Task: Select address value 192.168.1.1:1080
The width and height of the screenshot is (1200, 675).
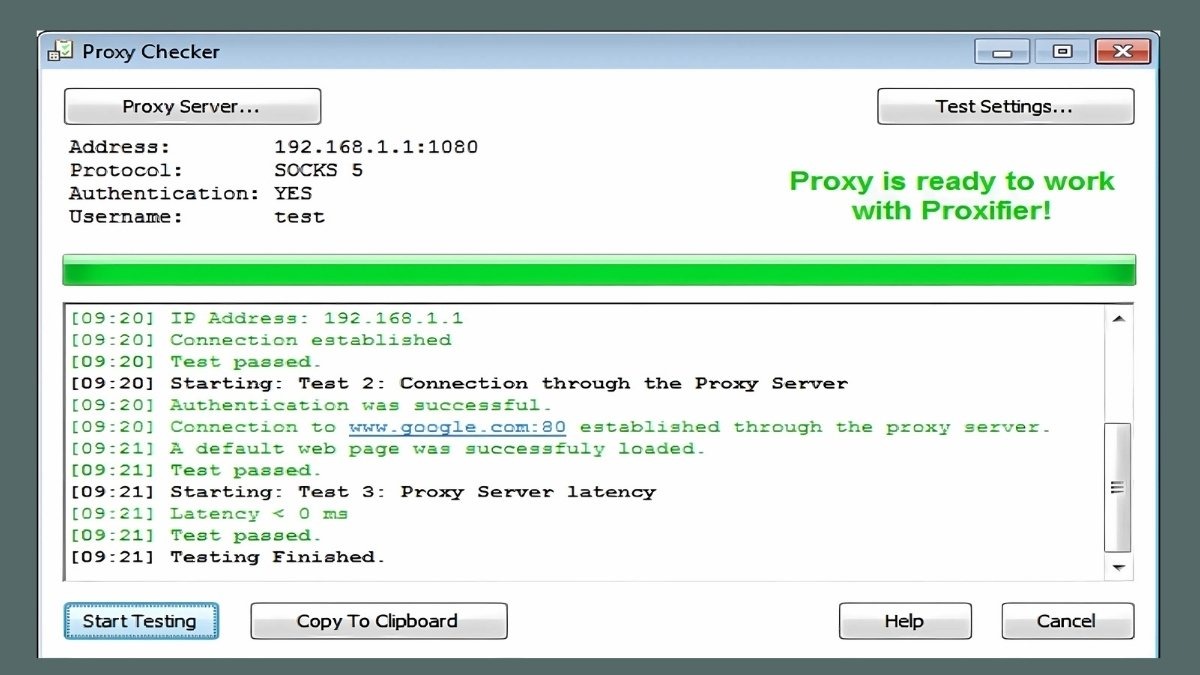Action: pyautogui.click(x=376, y=147)
